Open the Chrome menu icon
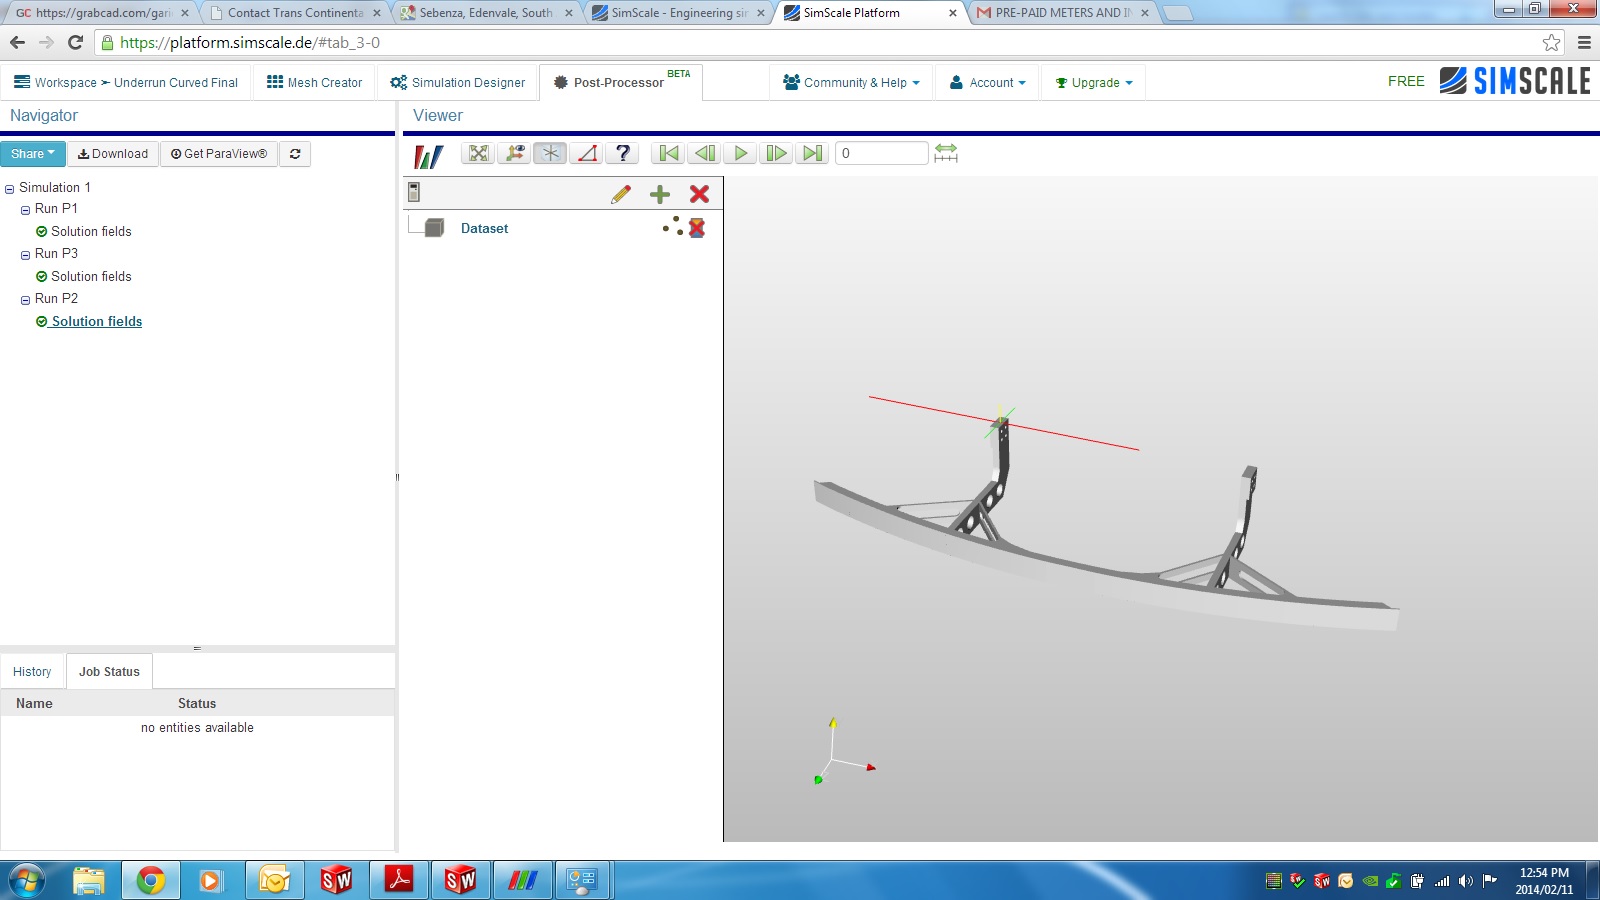The width and height of the screenshot is (1600, 900). click(x=1584, y=42)
